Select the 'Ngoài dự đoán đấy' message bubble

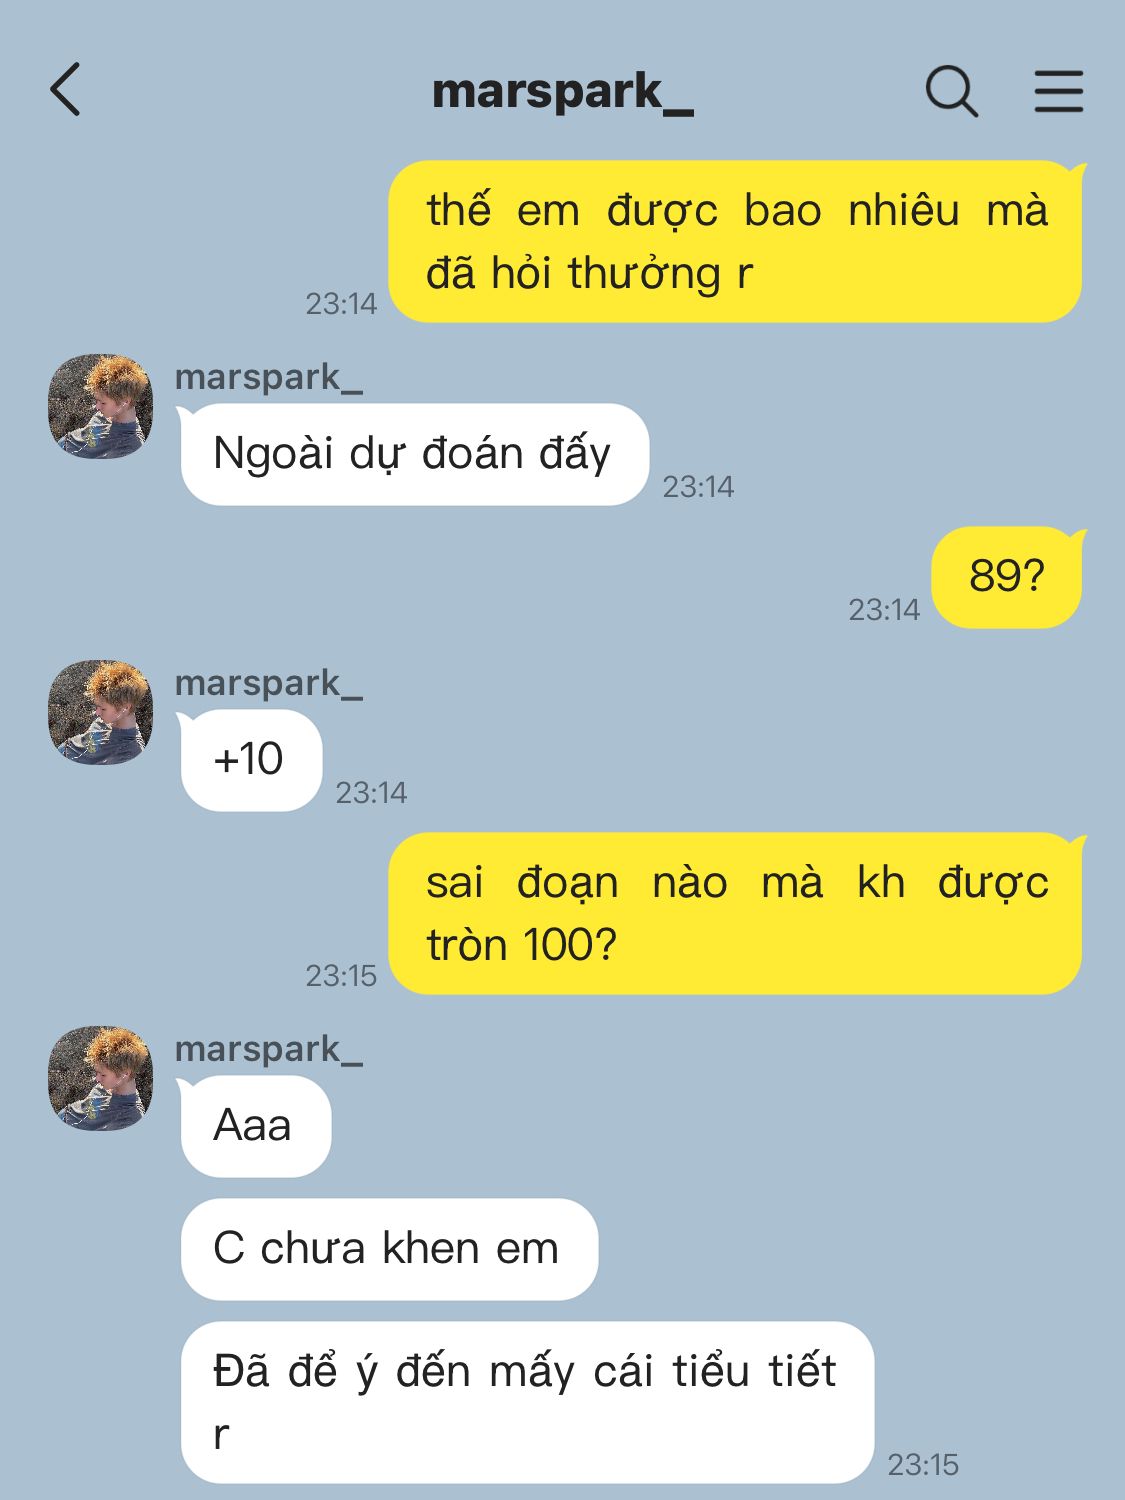(413, 454)
